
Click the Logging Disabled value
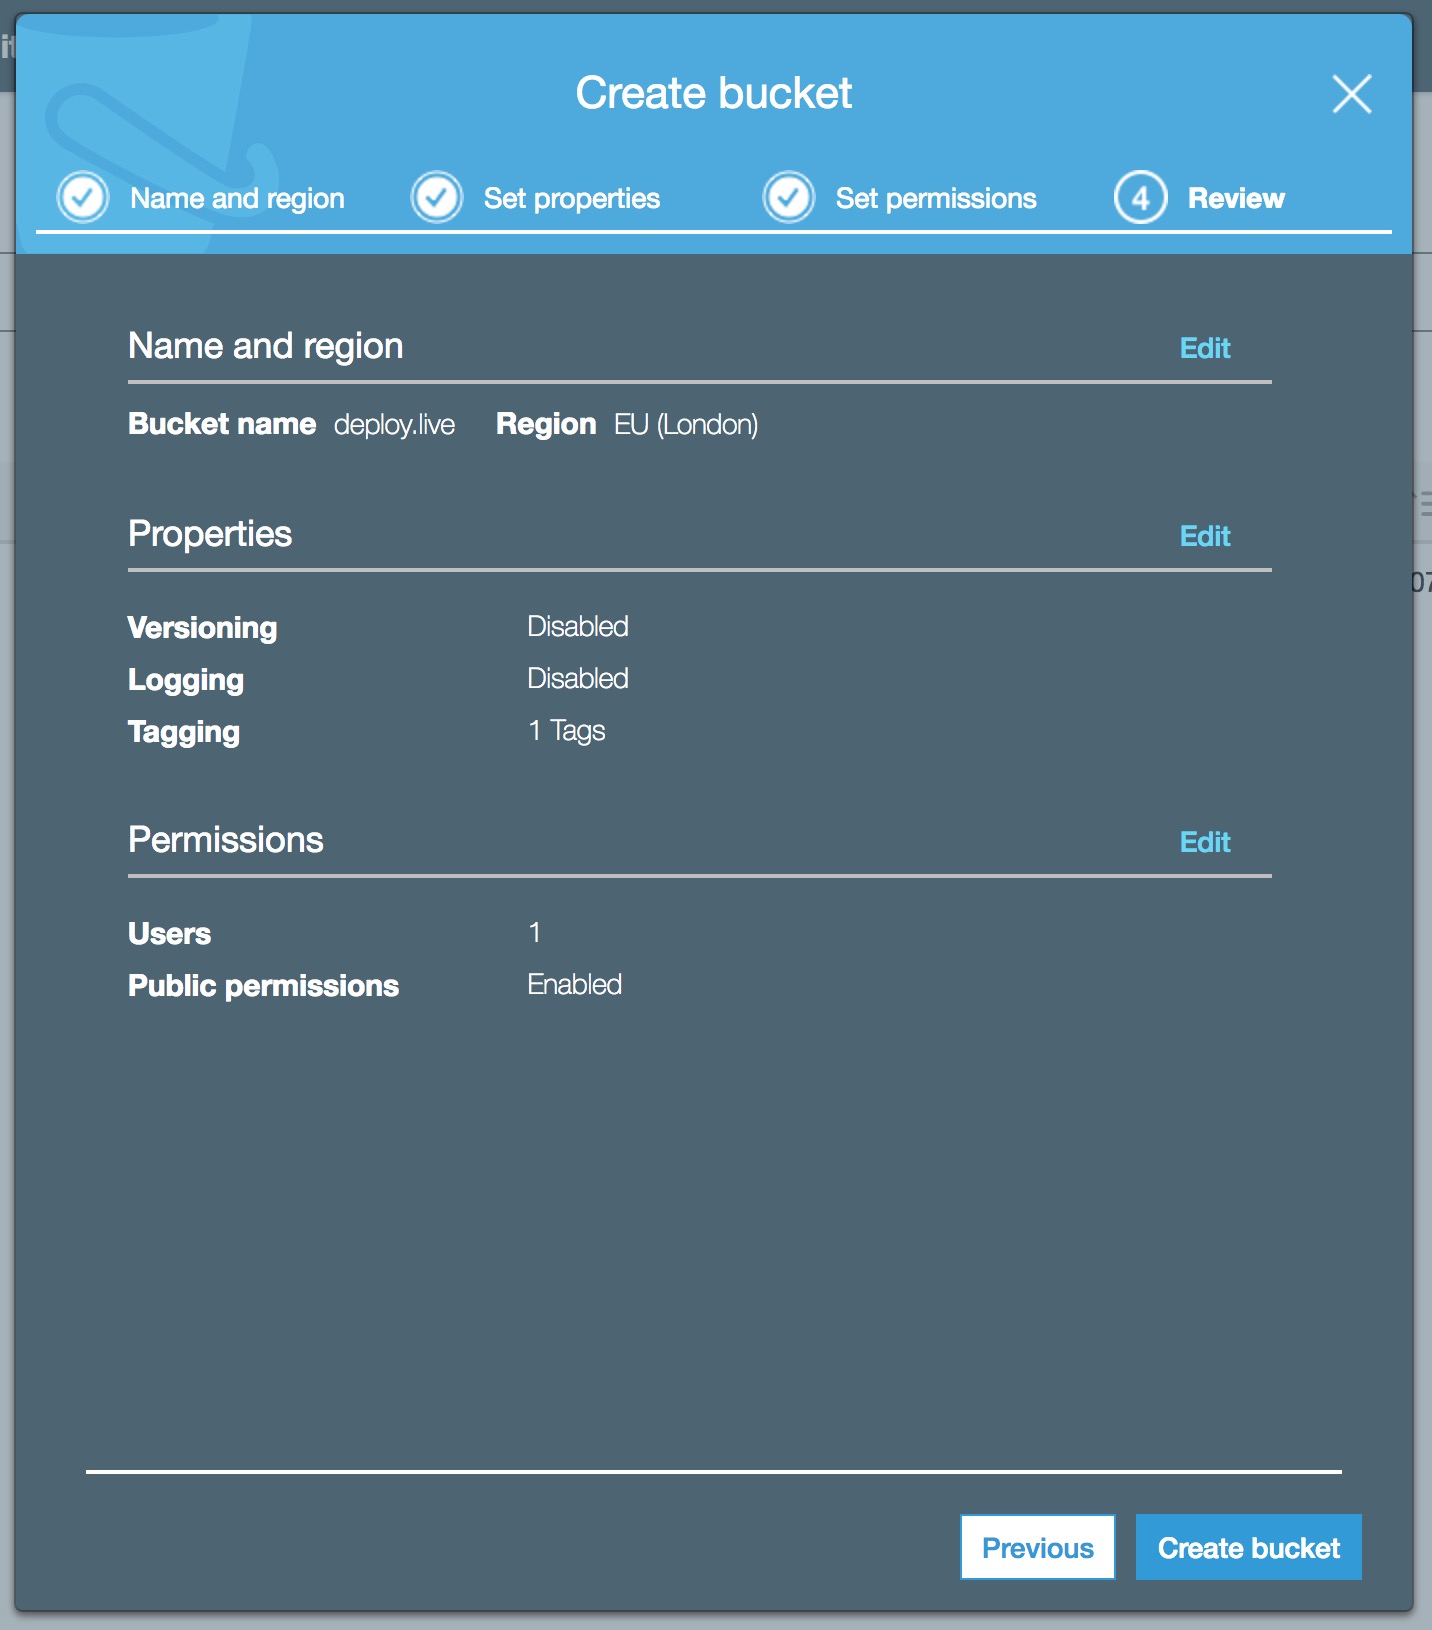[x=578, y=679]
